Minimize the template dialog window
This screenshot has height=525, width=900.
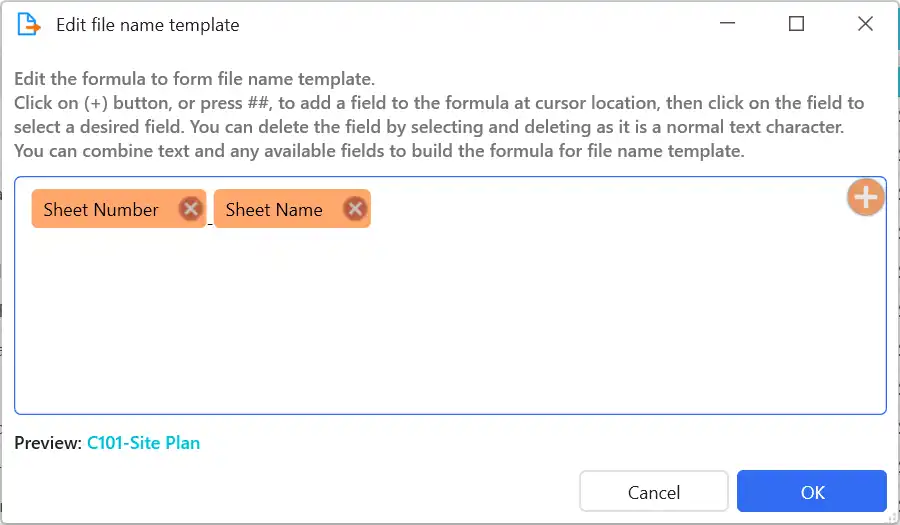(727, 24)
